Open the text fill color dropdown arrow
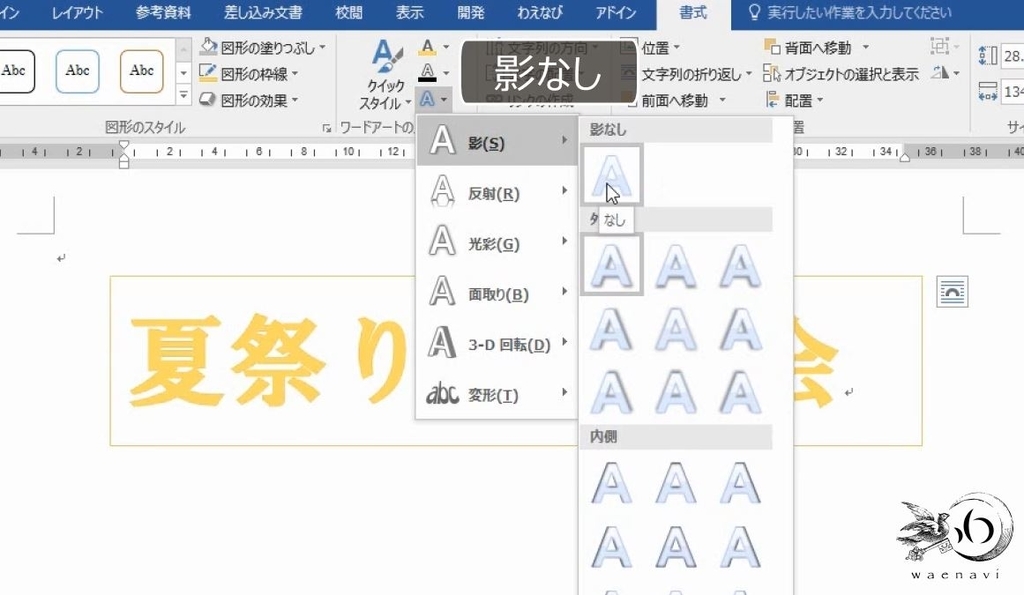The image size is (1024, 595). pos(446,47)
